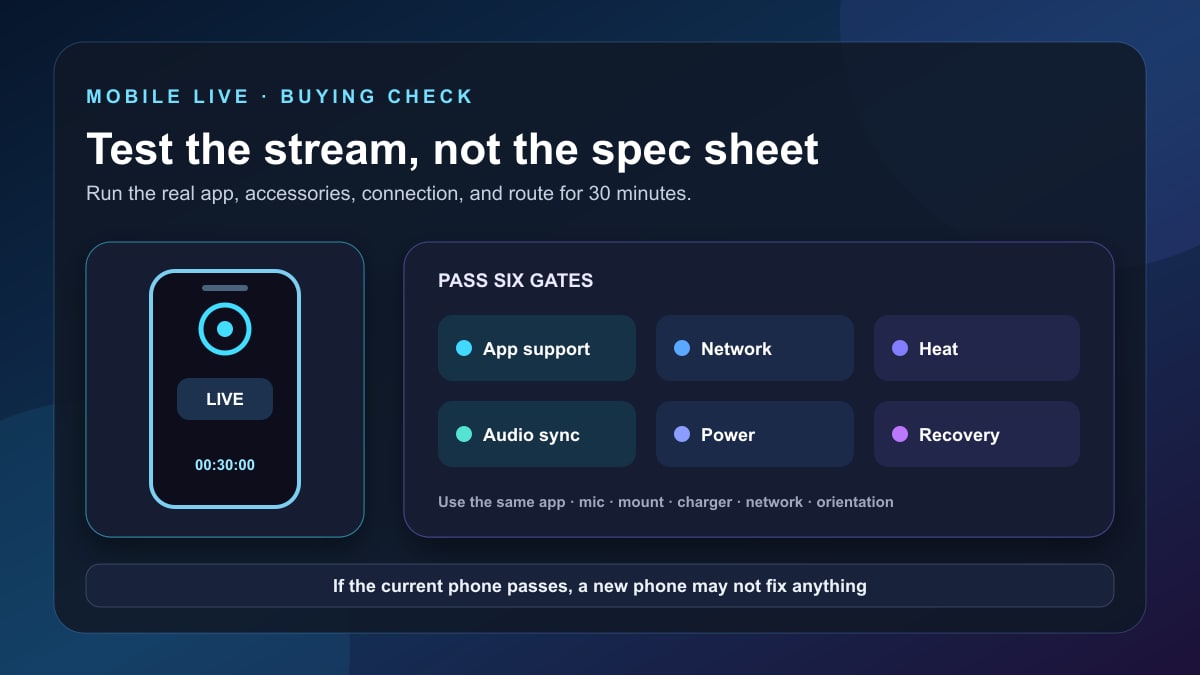Click the violet dot beside Recovery
The height and width of the screenshot is (675, 1200).
pos(900,434)
